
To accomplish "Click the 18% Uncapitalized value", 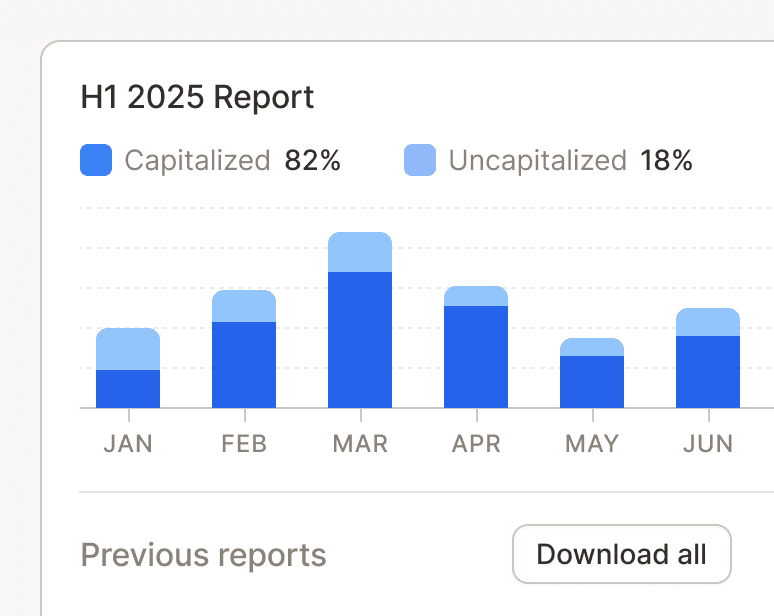I will click(666, 160).
